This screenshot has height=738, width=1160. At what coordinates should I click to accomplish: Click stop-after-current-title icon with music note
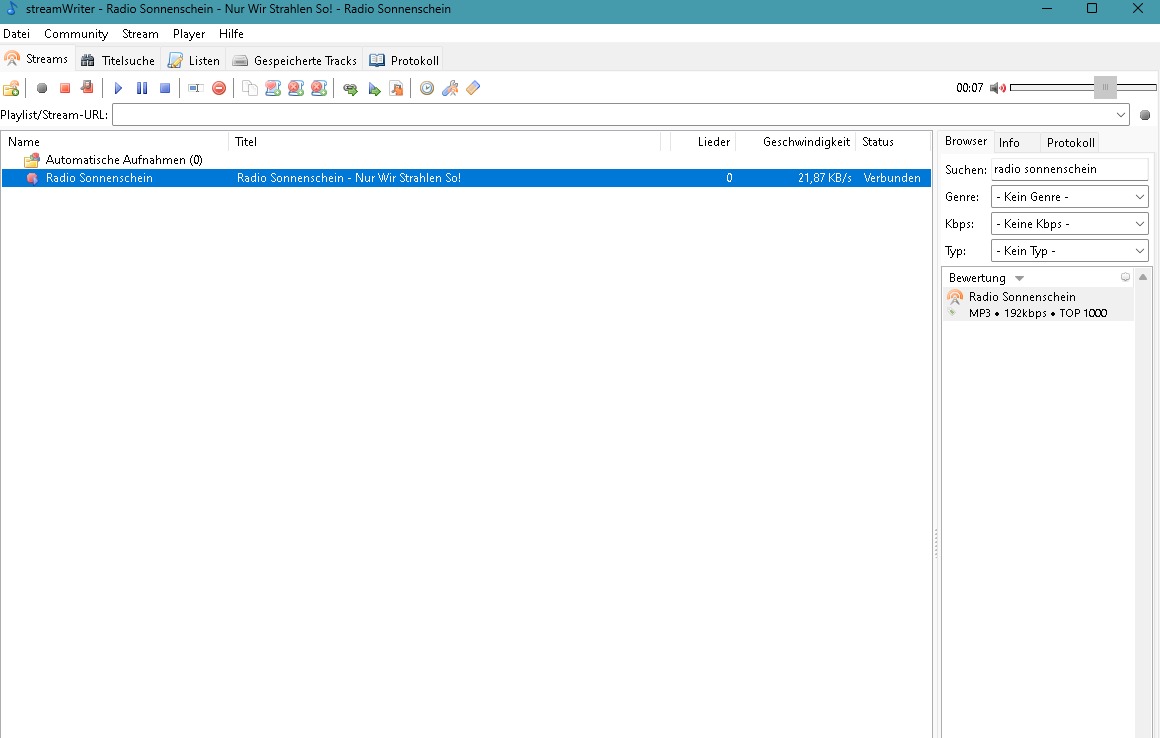tap(87, 88)
